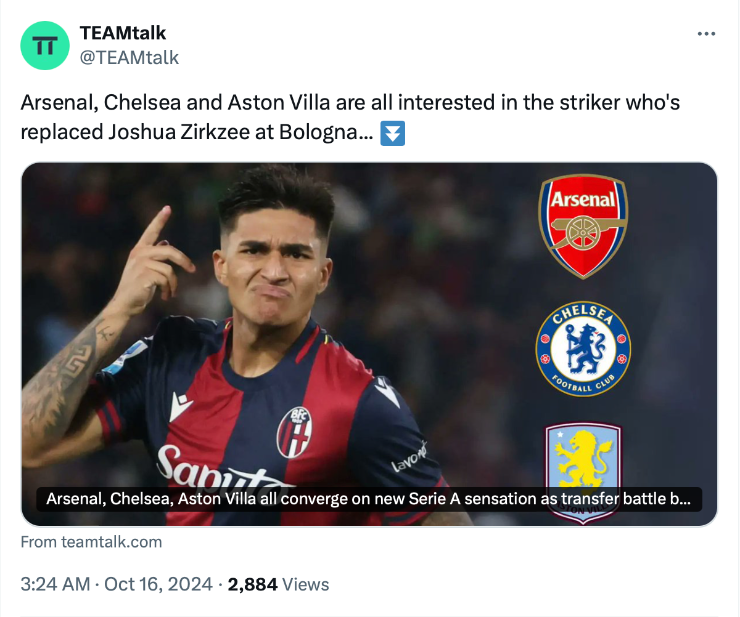Click the blue down-arrow emoji in tweet
Image resolution: width=740 pixels, height=617 pixels.
[393, 134]
